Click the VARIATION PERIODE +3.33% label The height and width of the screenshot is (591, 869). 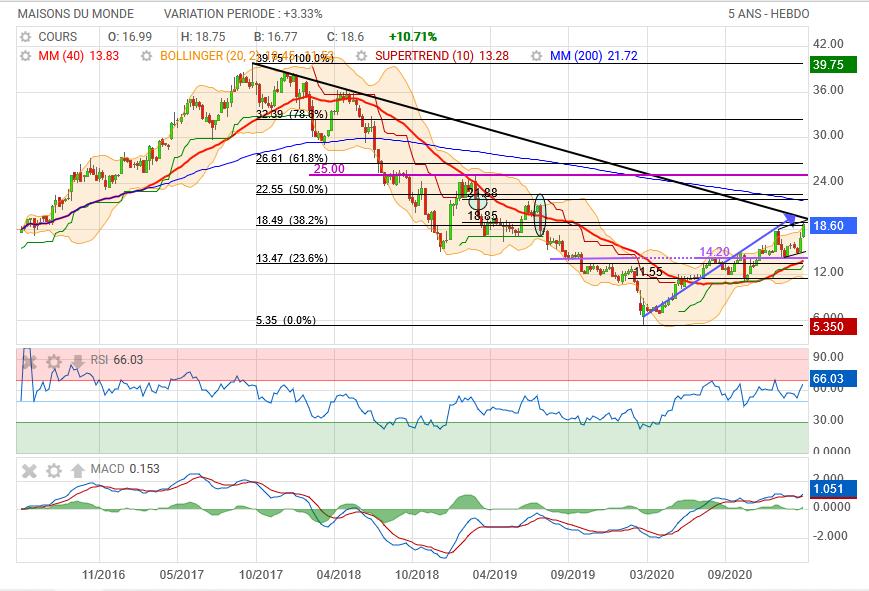tap(243, 14)
